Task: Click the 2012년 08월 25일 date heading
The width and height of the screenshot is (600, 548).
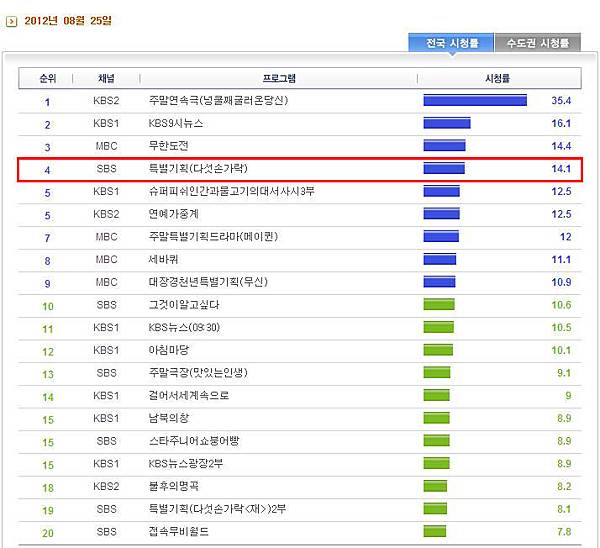Action: (68, 21)
